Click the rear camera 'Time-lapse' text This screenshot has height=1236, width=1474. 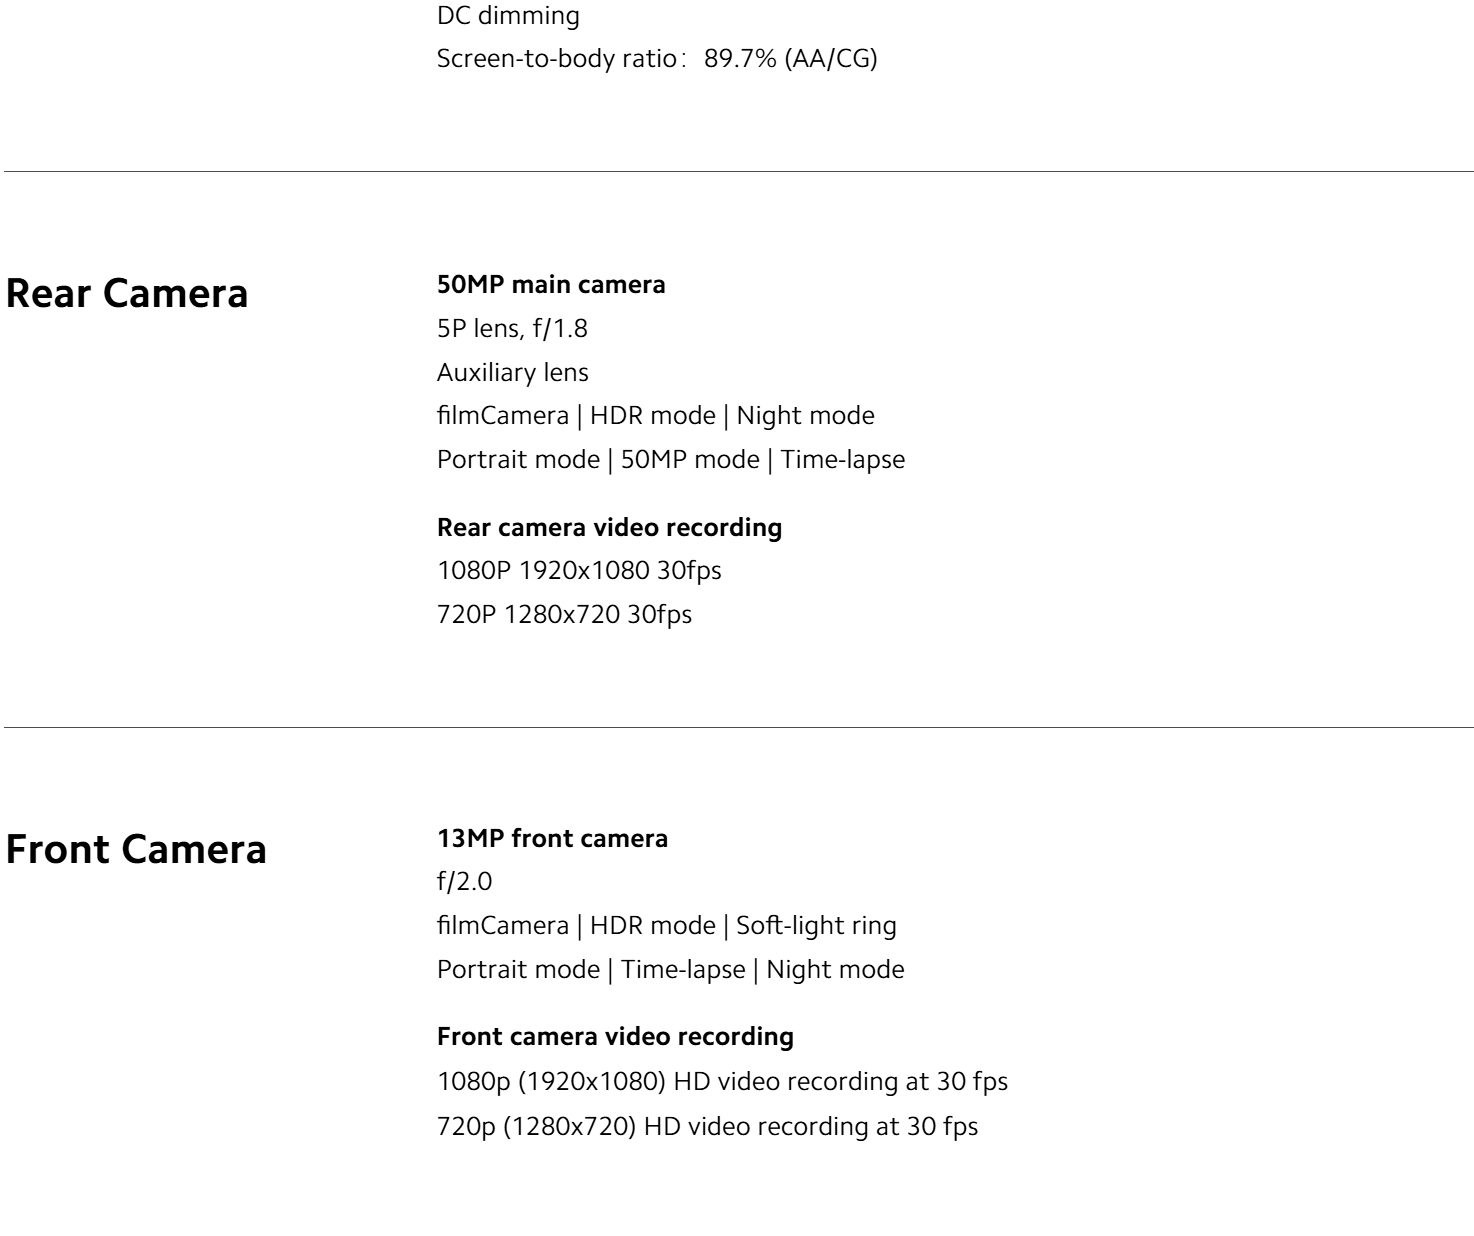(x=843, y=461)
